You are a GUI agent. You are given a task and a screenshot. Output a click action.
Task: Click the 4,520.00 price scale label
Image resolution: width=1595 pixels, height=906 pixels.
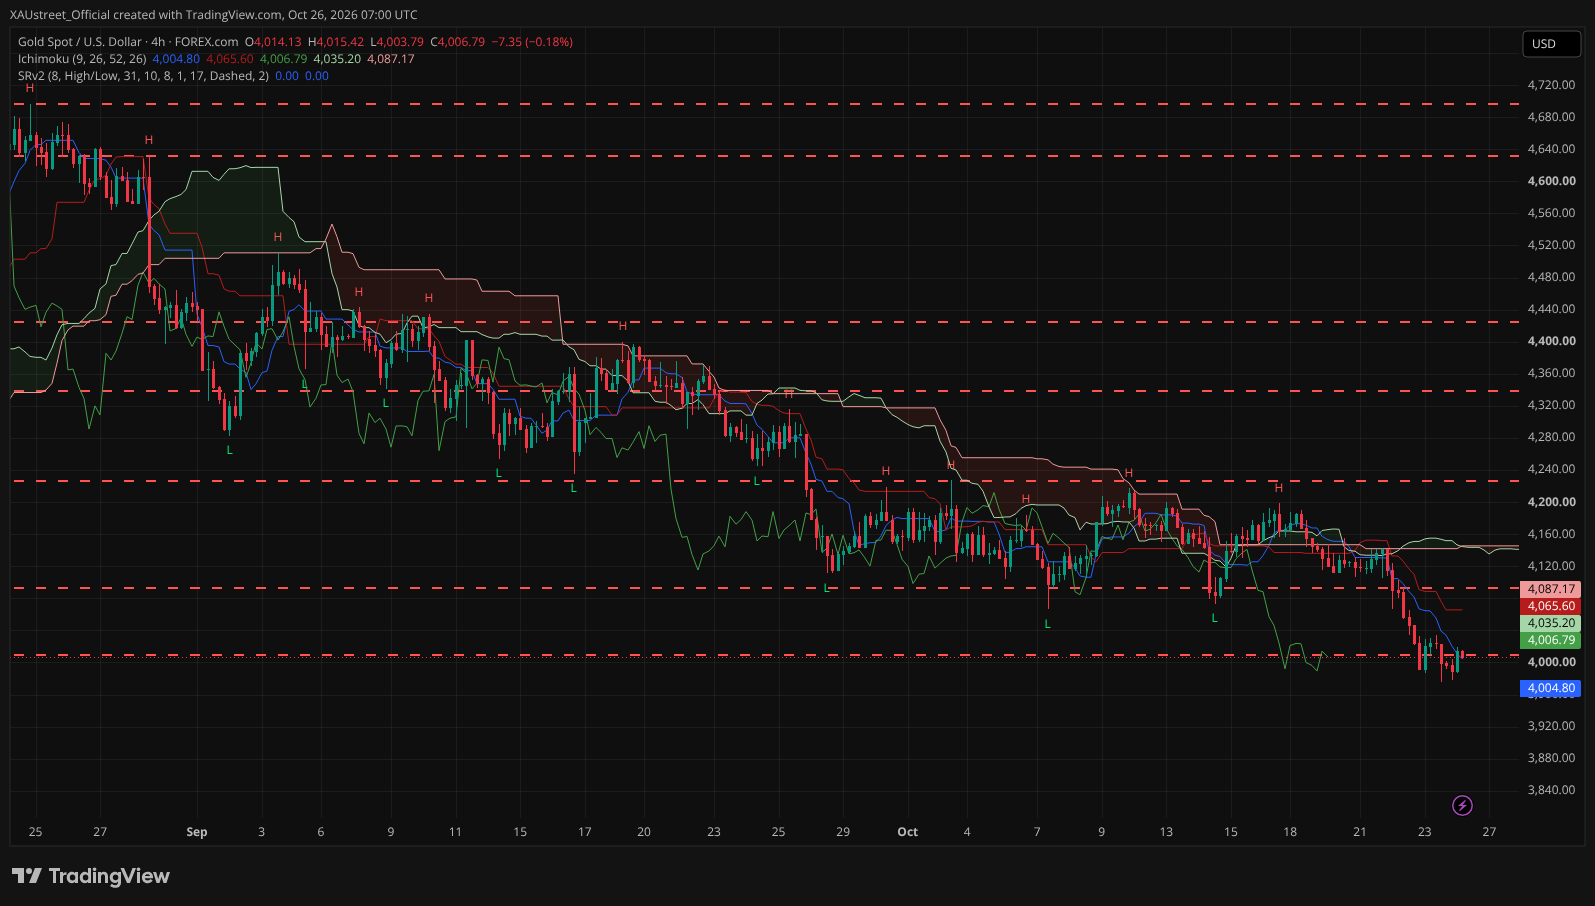click(1551, 245)
